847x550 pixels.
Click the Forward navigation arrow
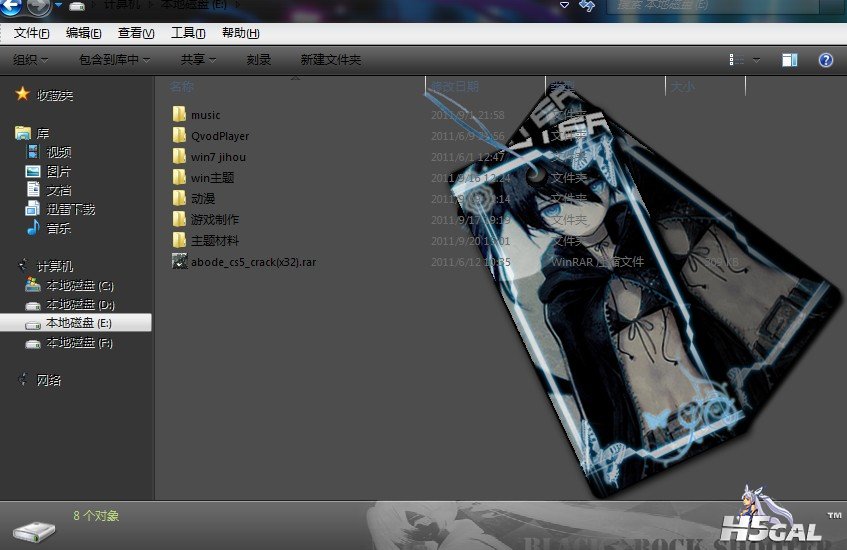[x=38, y=6]
